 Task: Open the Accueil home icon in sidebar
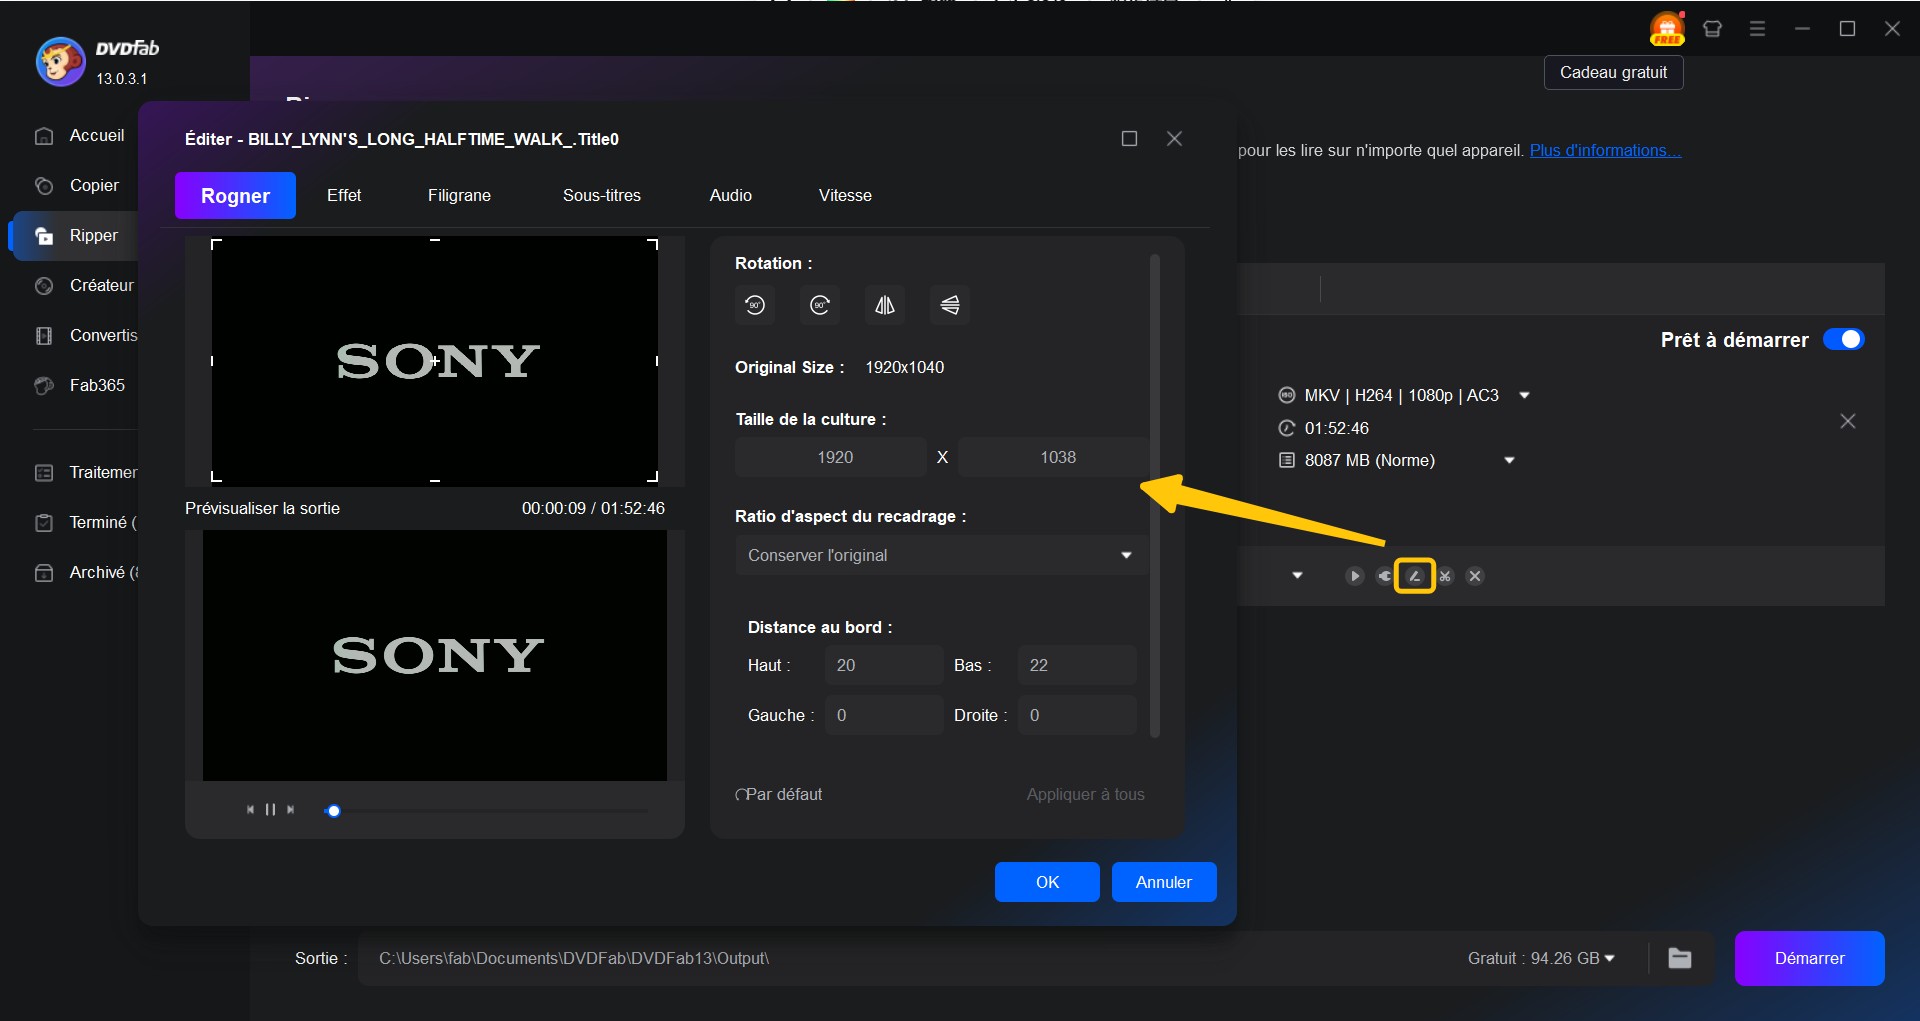[x=44, y=136]
